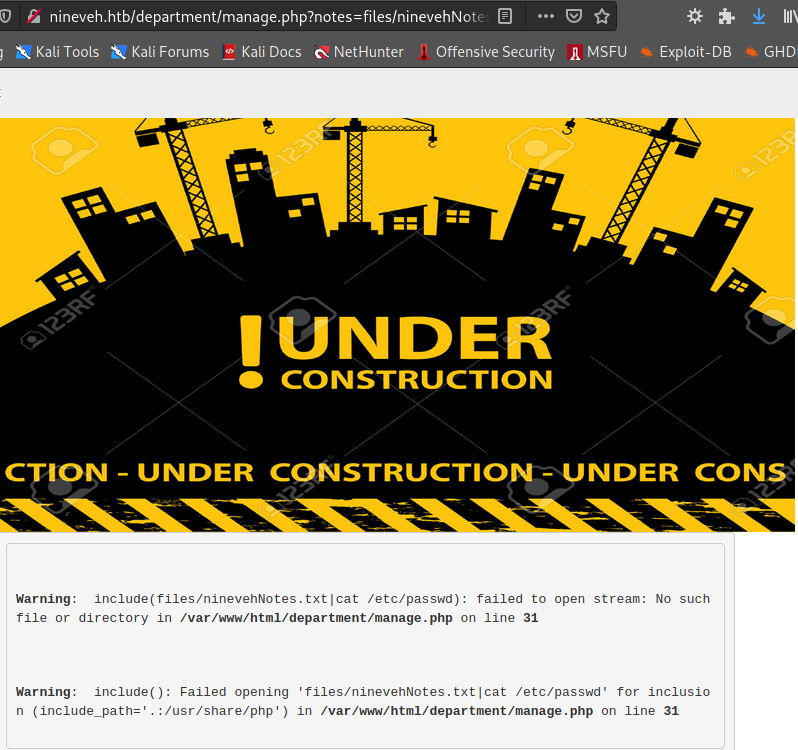Image resolution: width=798 pixels, height=750 pixels.
Task: Click the puzzle piece extension icon
Action: (x=726, y=16)
